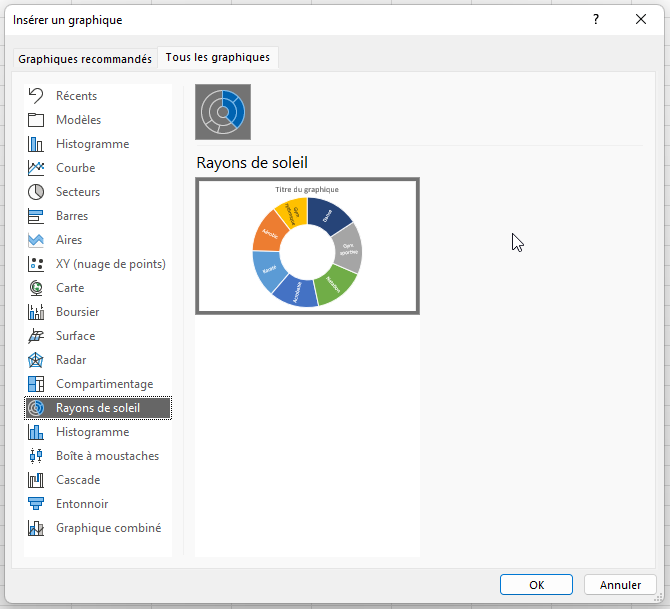Image resolution: width=670 pixels, height=609 pixels.
Task: Pick Graphique combiné from the list
Action: pyautogui.click(x=108, y=528)
